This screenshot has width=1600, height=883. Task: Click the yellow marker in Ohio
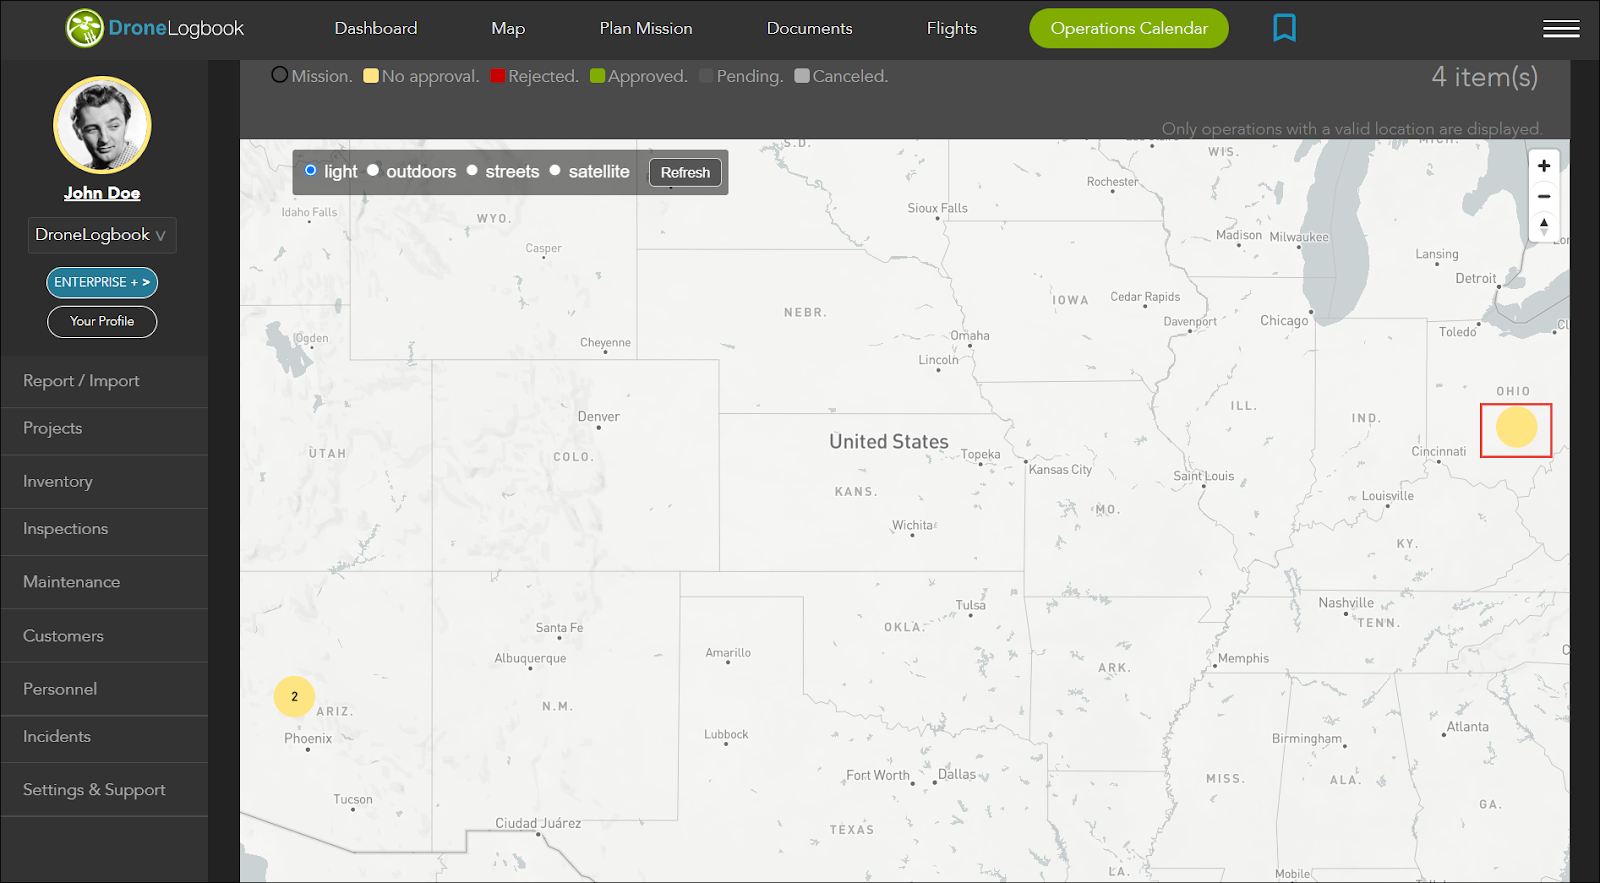[x=1516, y=427]
